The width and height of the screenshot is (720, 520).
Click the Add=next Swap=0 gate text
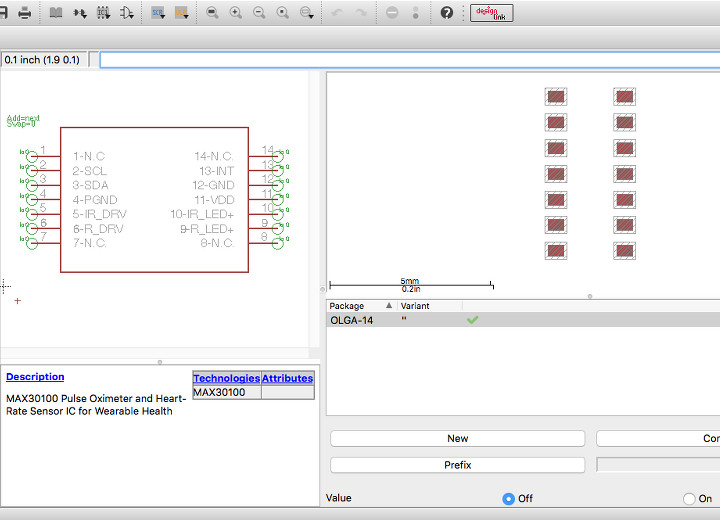(23, 121)
